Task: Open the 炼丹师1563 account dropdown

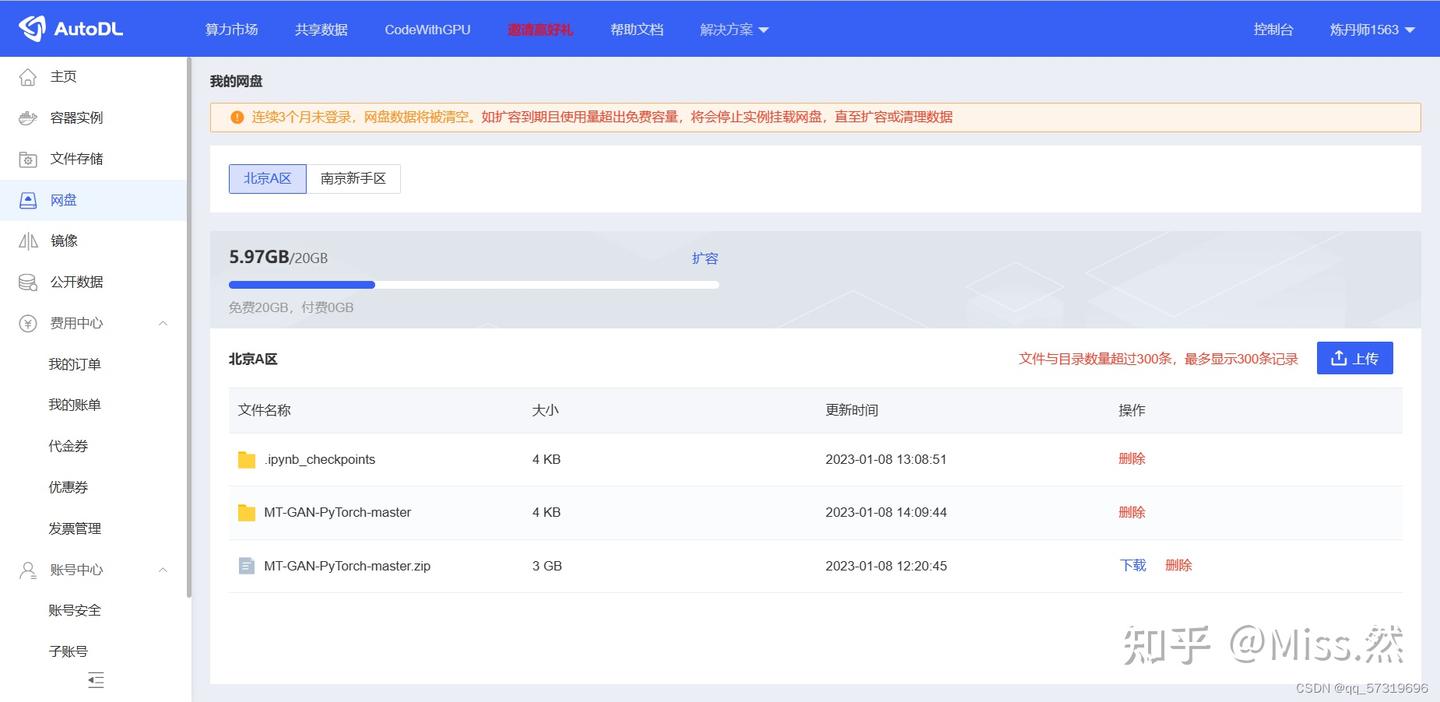Action: (1372, 29)
